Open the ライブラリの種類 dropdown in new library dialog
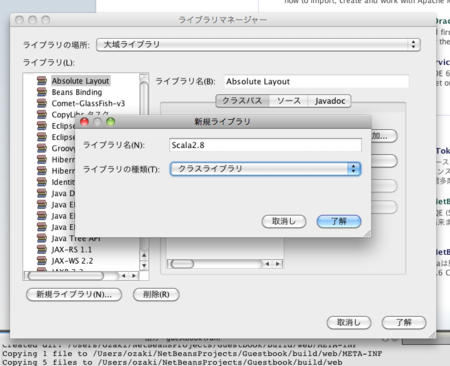Viewport: 450px width, 366px height. pos(265,169)
